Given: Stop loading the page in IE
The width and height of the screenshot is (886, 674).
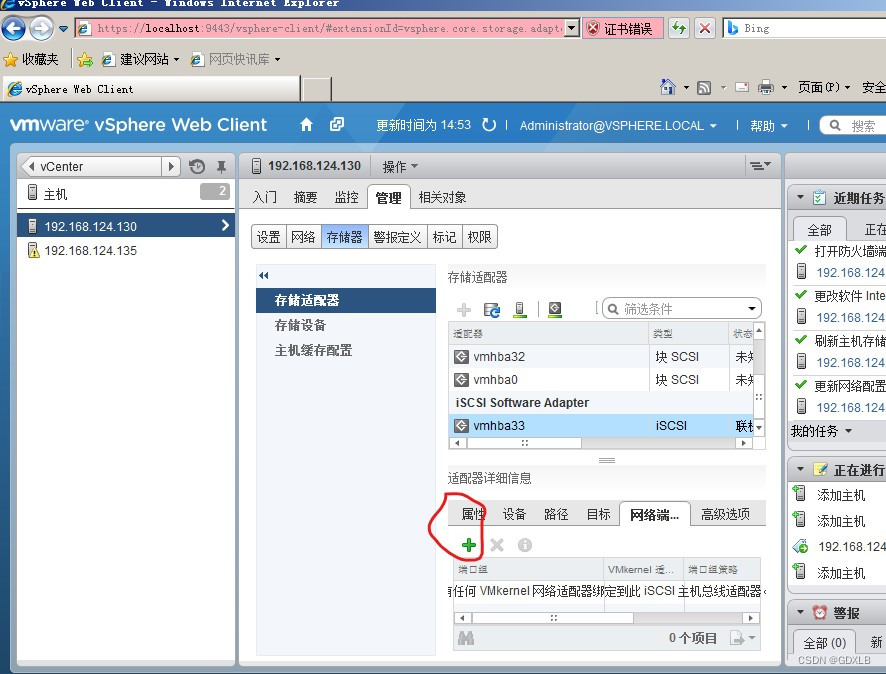Looking at the screenshot, I should click(705, 28).
